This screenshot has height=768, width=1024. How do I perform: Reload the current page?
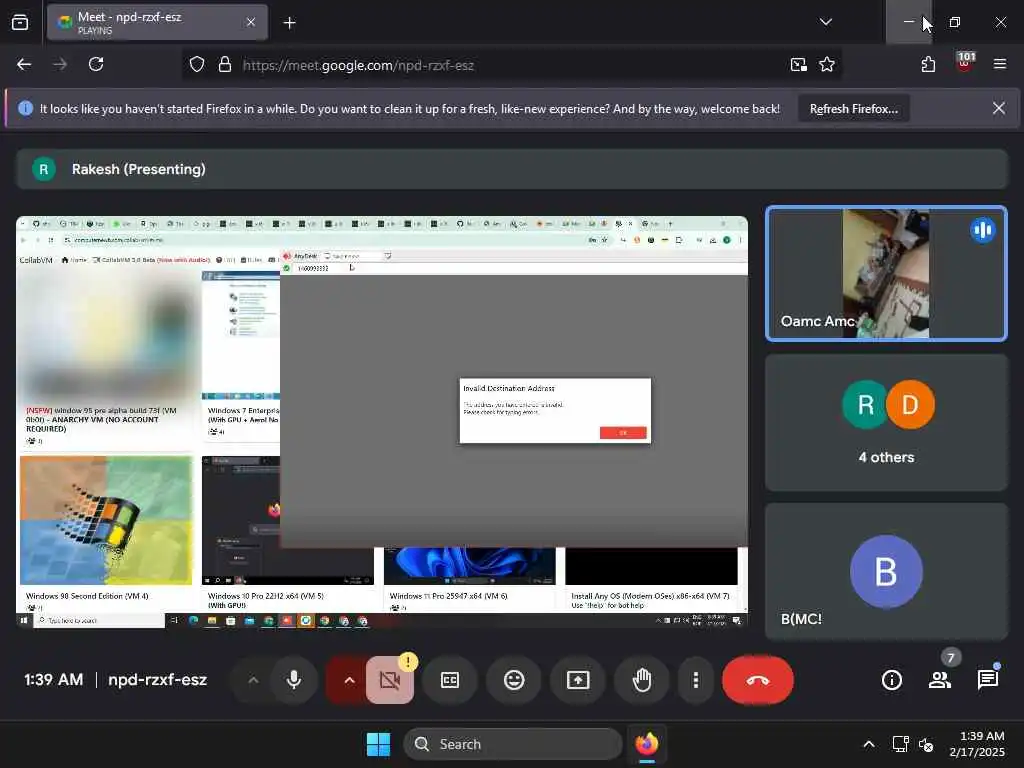pos(96,64)
